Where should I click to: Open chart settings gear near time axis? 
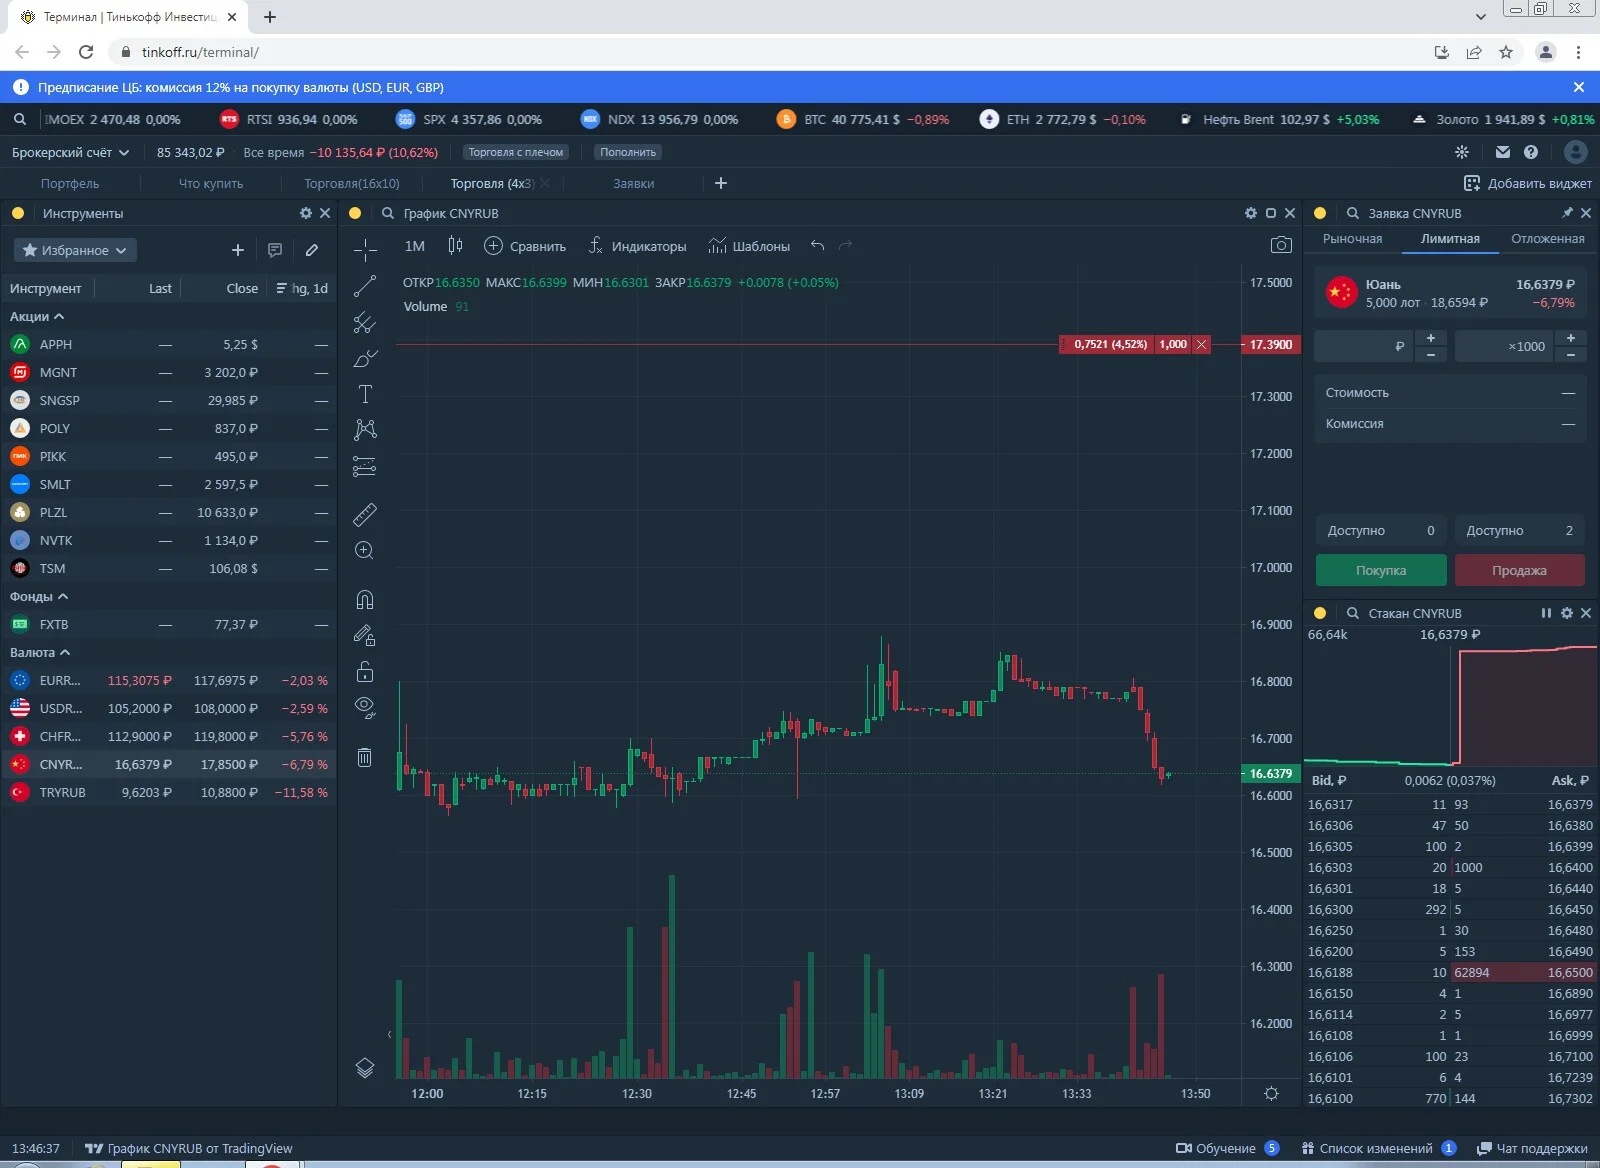point(1271,1093)
